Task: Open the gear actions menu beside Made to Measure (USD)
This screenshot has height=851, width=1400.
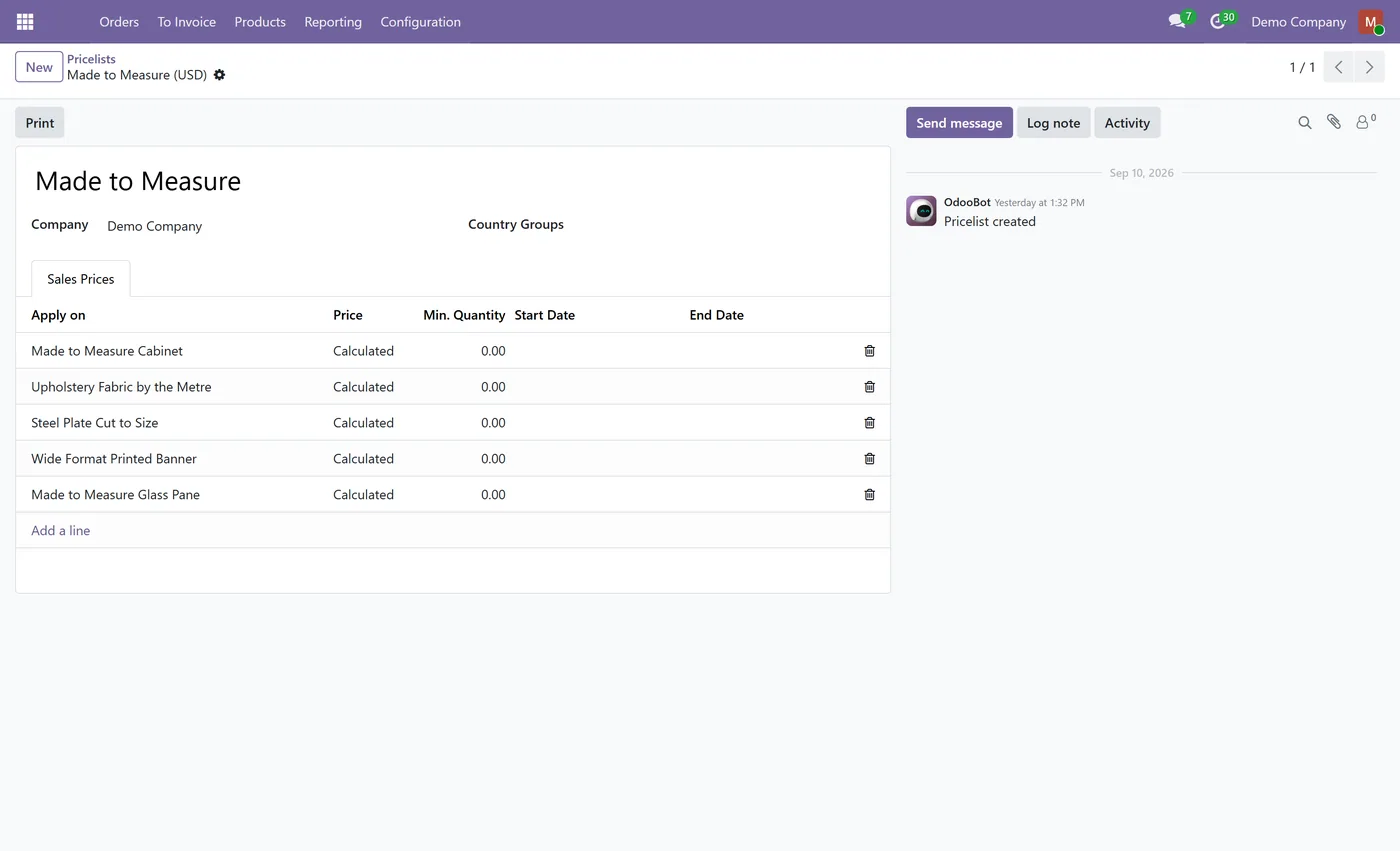Action: [x=220, y=75]
